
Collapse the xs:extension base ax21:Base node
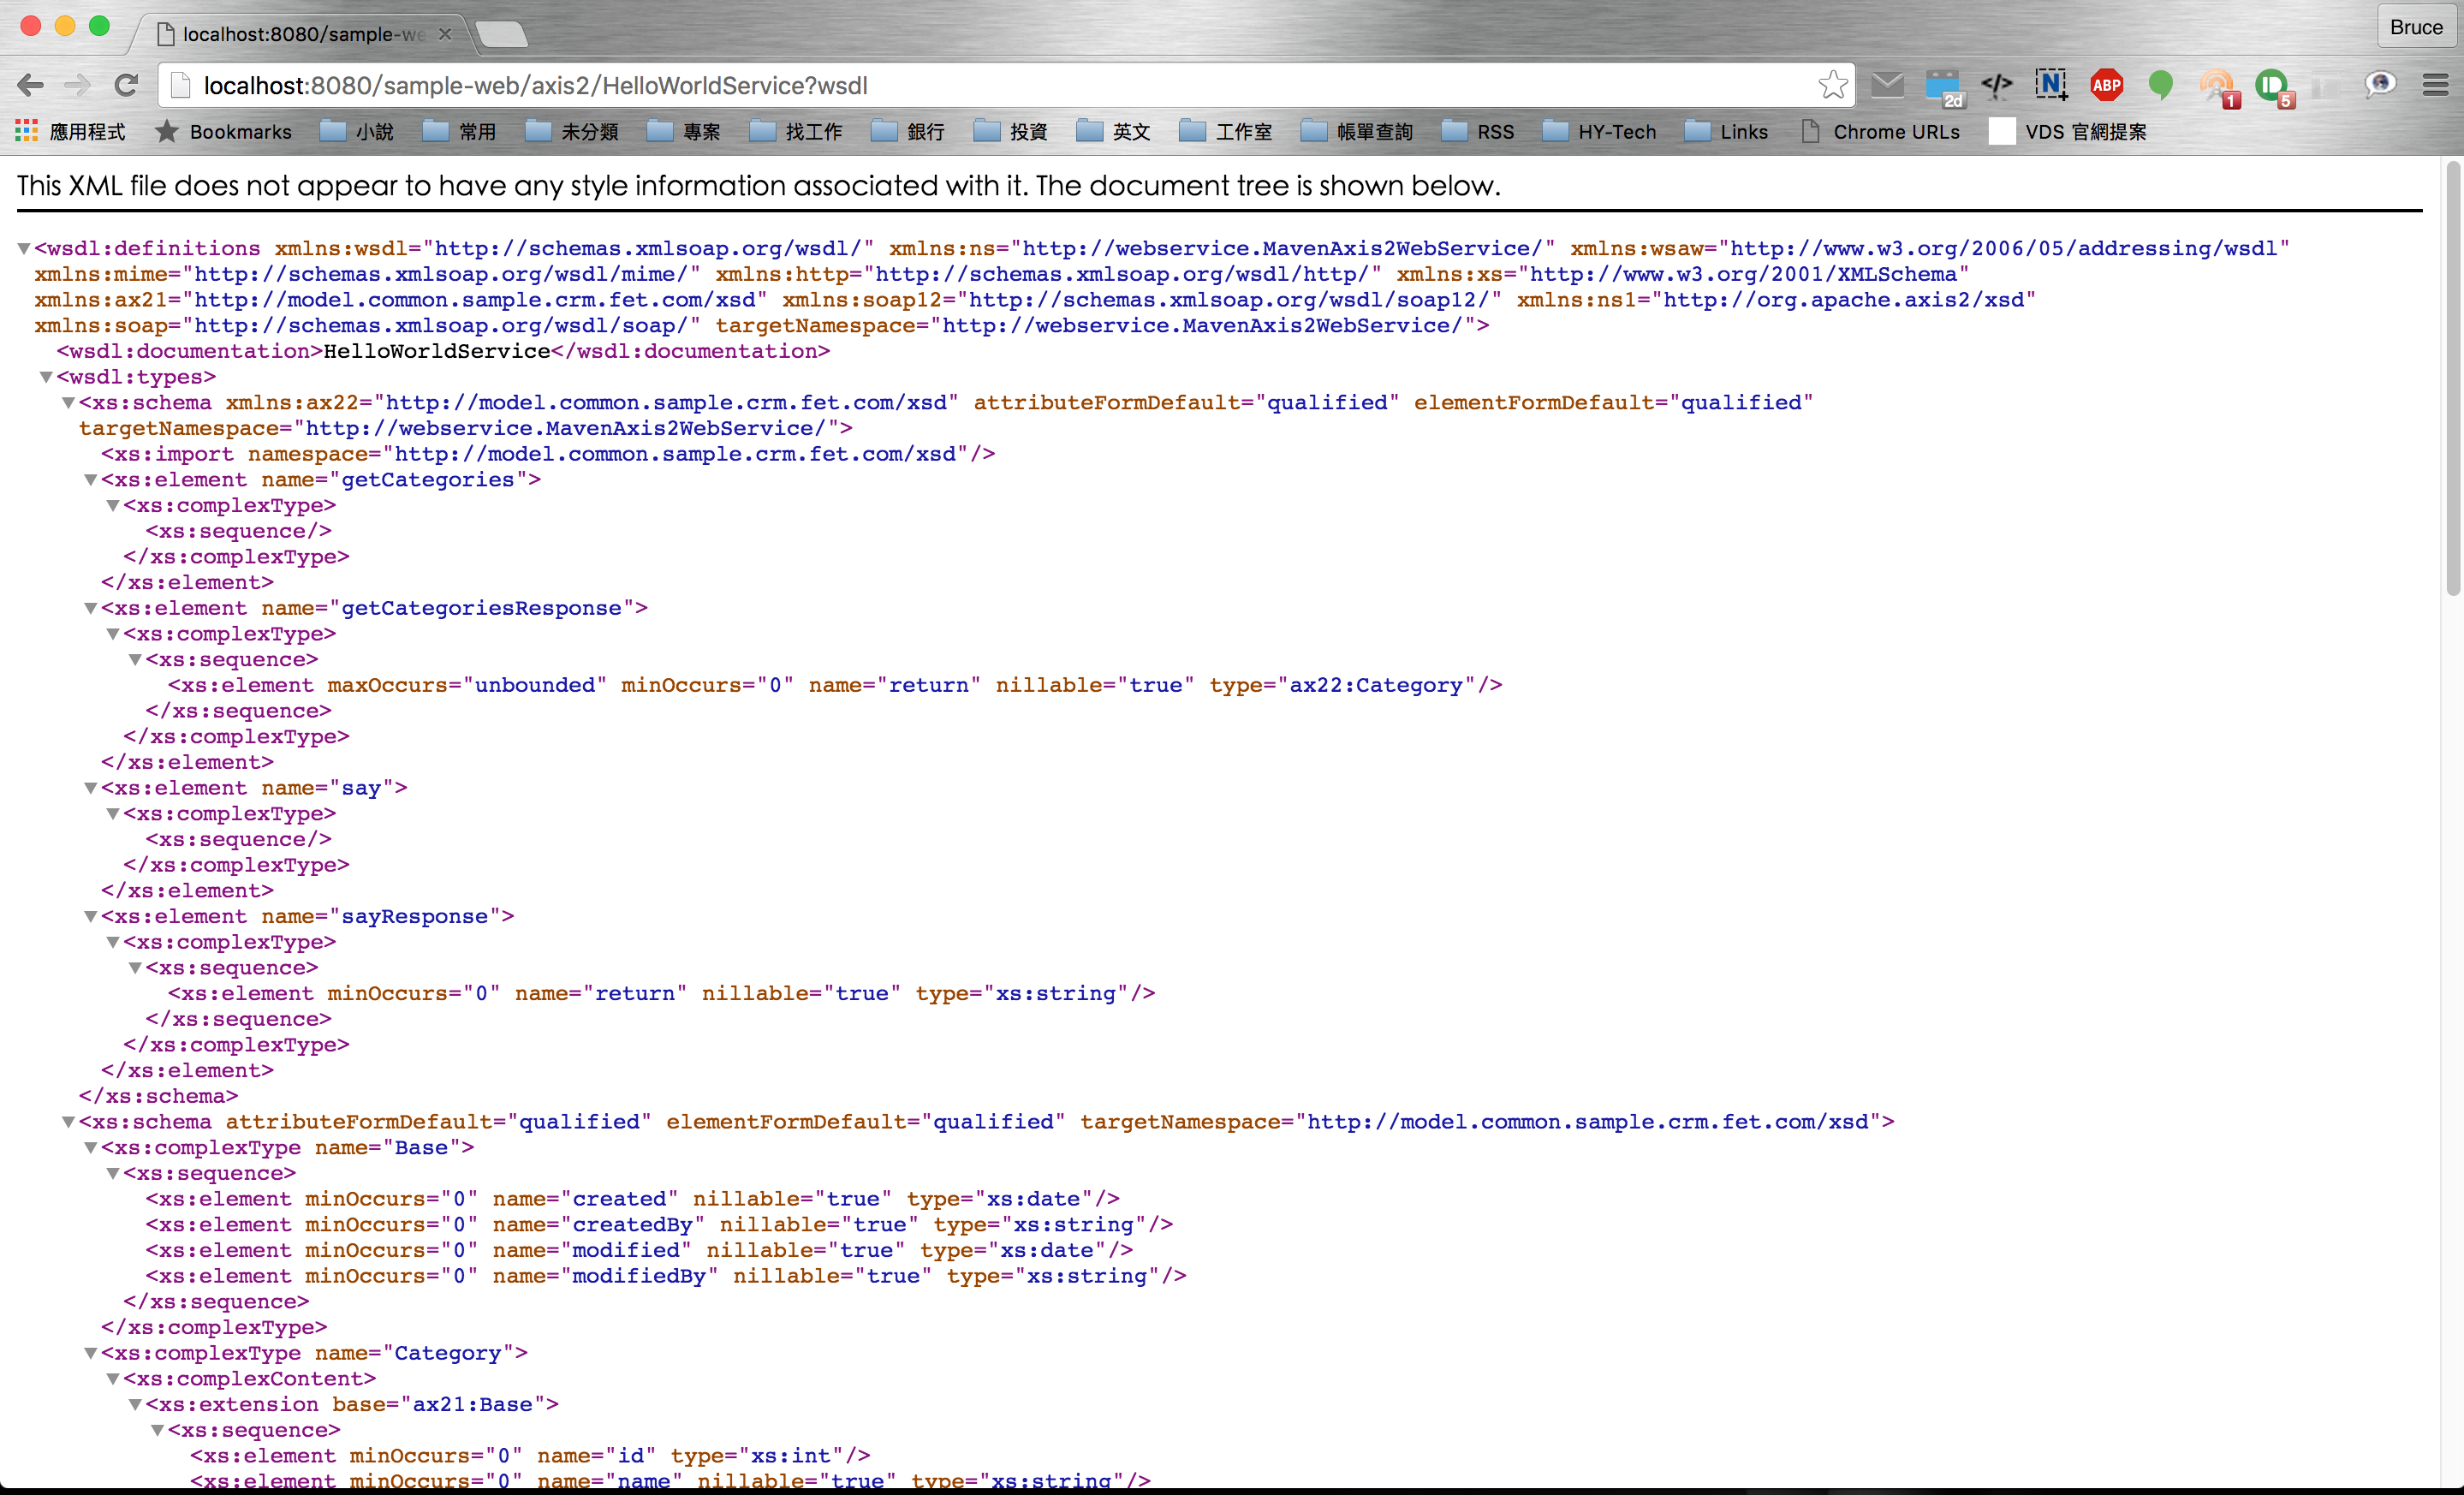(135, 1404)
